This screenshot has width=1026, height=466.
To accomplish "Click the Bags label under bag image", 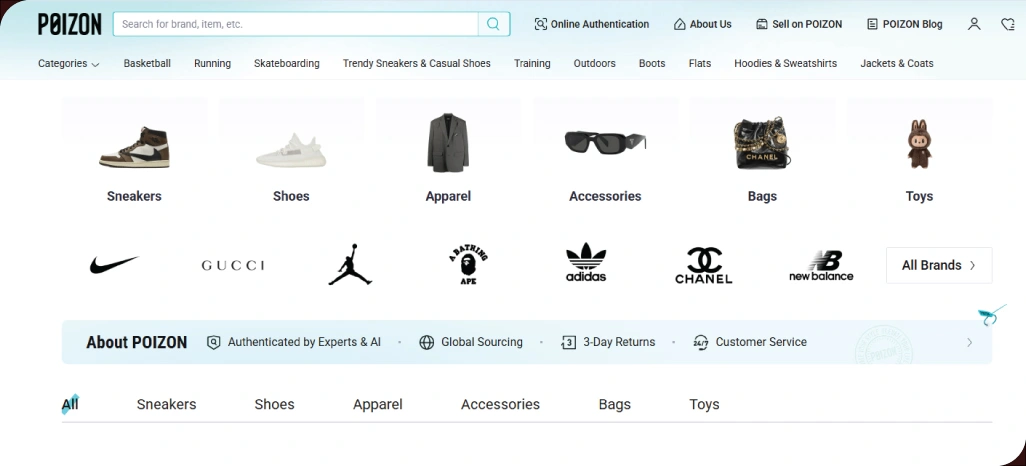I will pyautogui.click(x=762, y=196).
